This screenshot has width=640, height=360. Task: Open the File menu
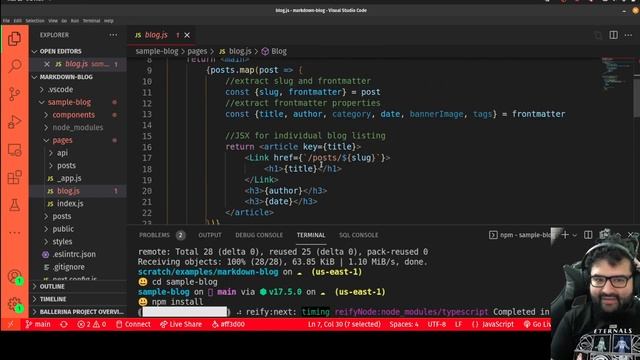click(6, 20)
